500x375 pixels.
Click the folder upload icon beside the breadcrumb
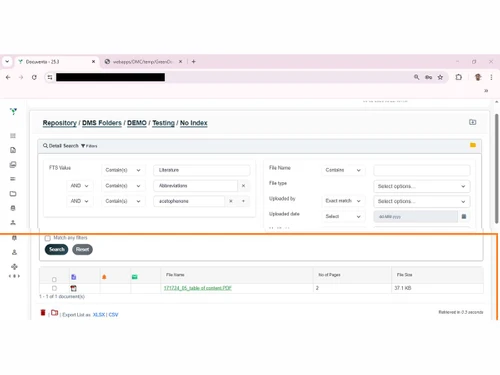click(x=473, y=122)
